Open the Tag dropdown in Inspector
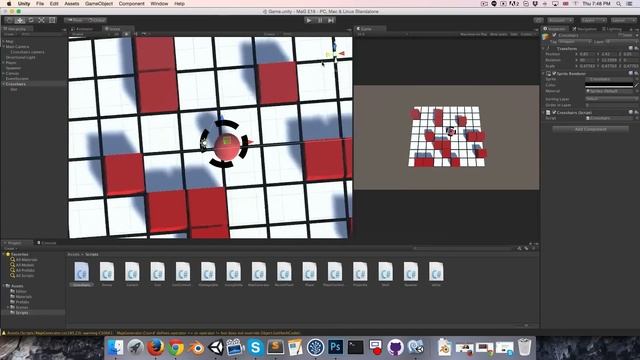The image size is (640, 360). (x=574, y=42)
